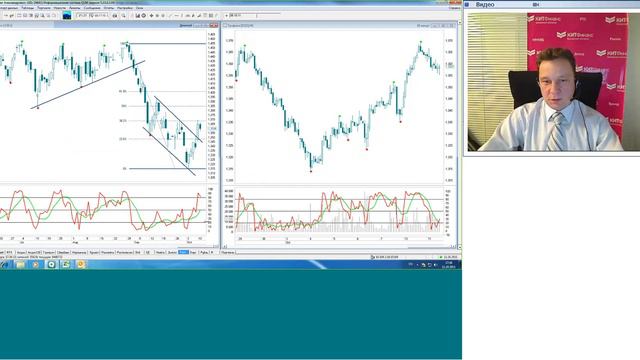Click the printer icon in toolbar
The image size is (640, 360).
115,16
